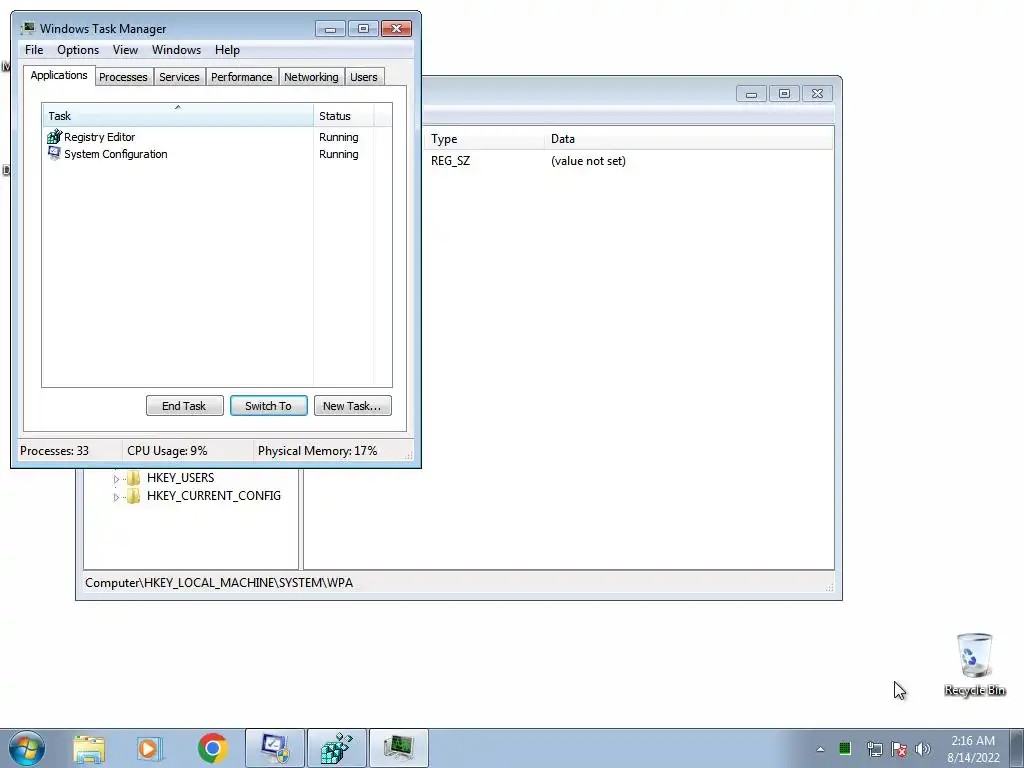Click the green CPU meter tray icon
The height and width of the screenshot is (768, 1024).
[x=844, y=748]
